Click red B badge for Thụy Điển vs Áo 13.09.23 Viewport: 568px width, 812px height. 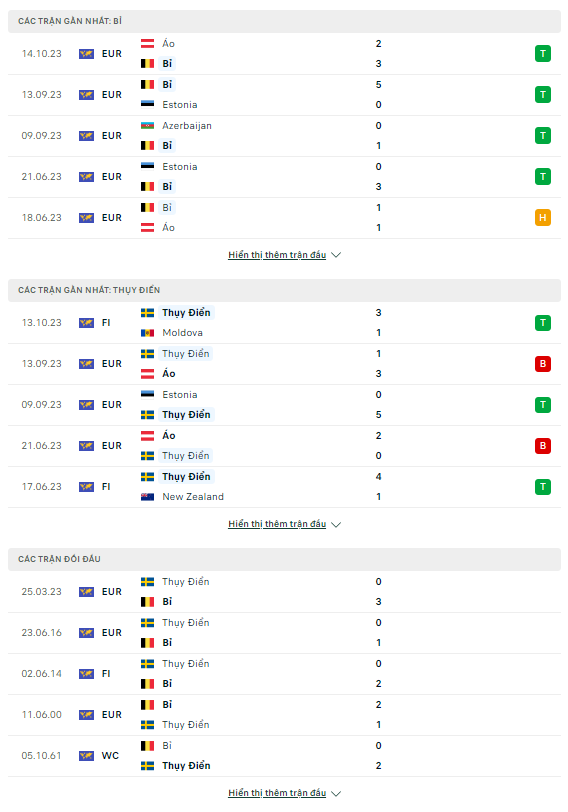542,364
